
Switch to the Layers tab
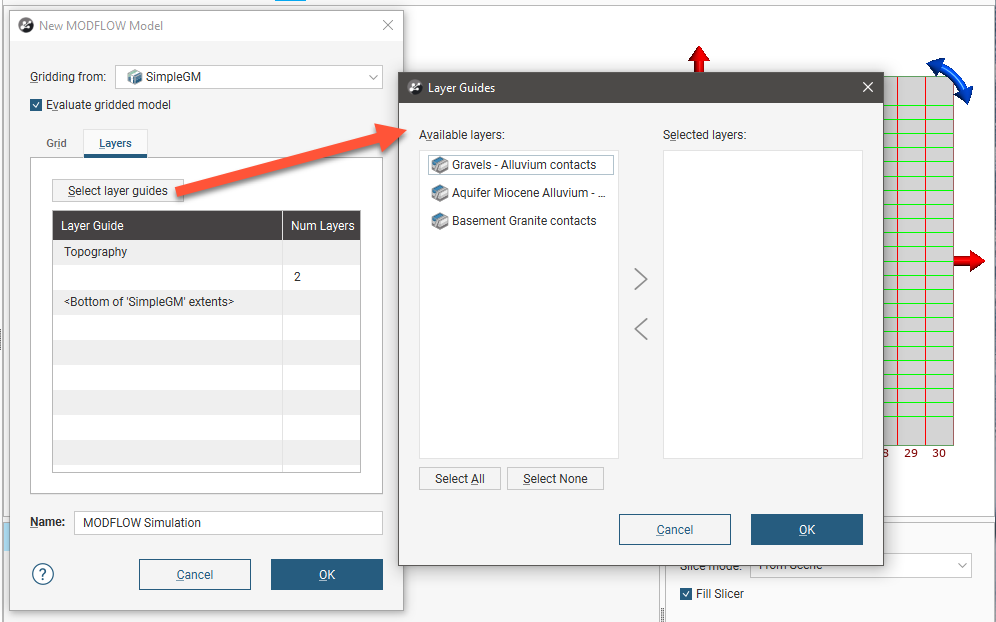(115, 143)
